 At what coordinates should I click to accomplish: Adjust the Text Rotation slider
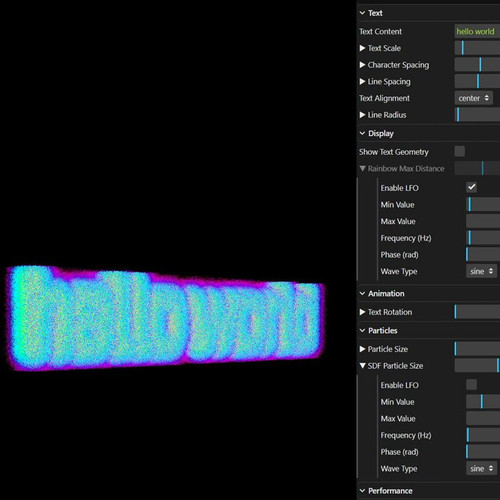477,312
